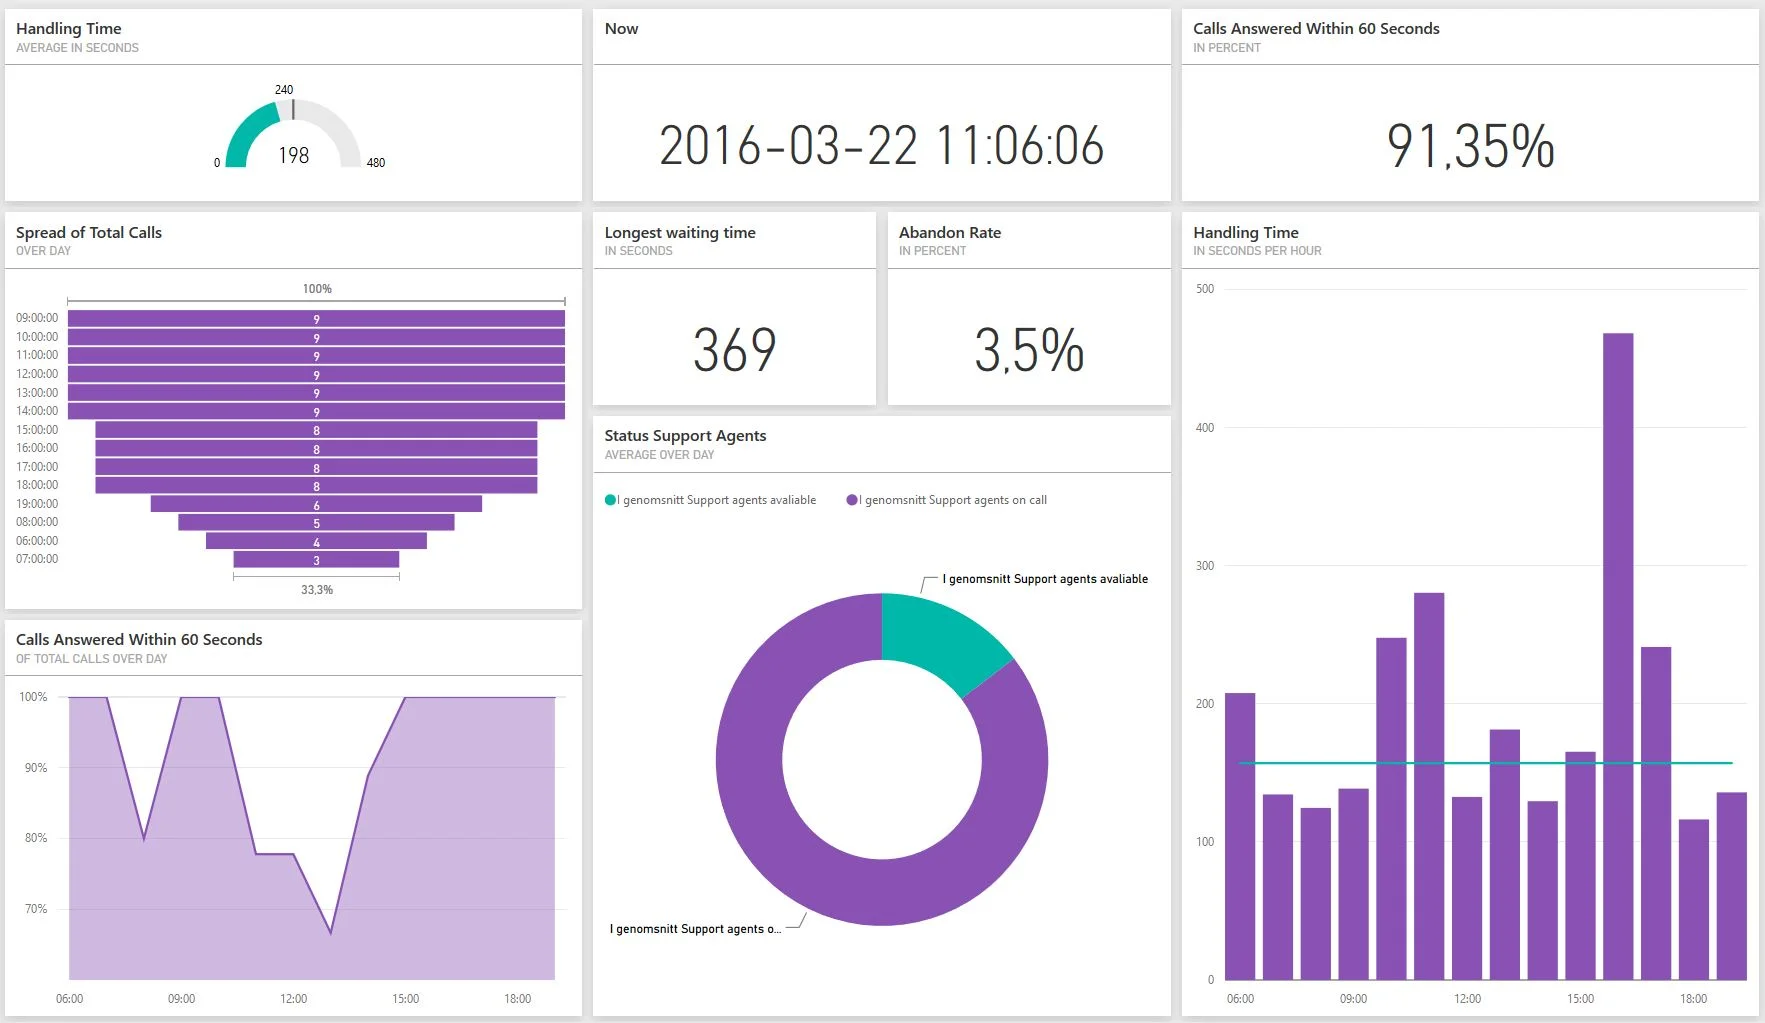Select the 09:00:00 bar in Spread of Total Calls

(x=316, y=317)
